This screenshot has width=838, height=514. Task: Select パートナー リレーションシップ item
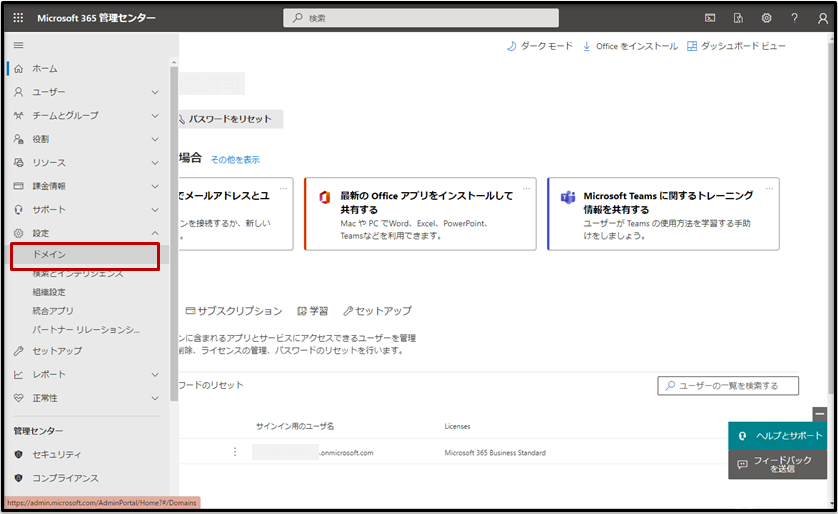(86, 330)
